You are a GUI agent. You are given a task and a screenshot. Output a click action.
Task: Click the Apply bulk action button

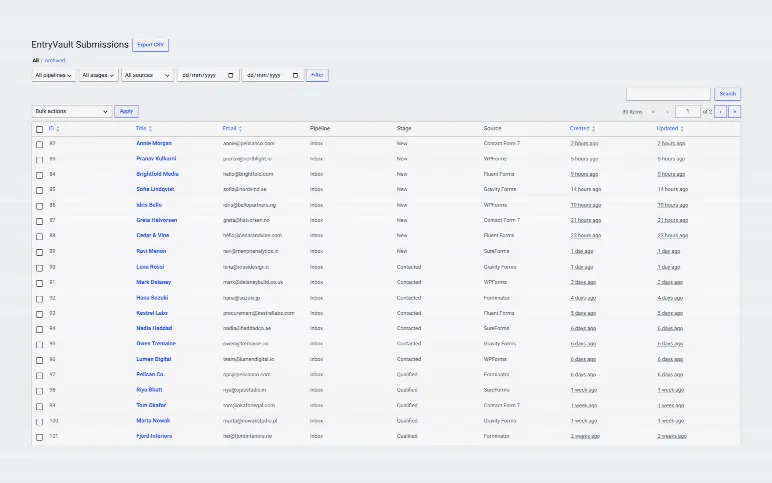click(127, 111)
